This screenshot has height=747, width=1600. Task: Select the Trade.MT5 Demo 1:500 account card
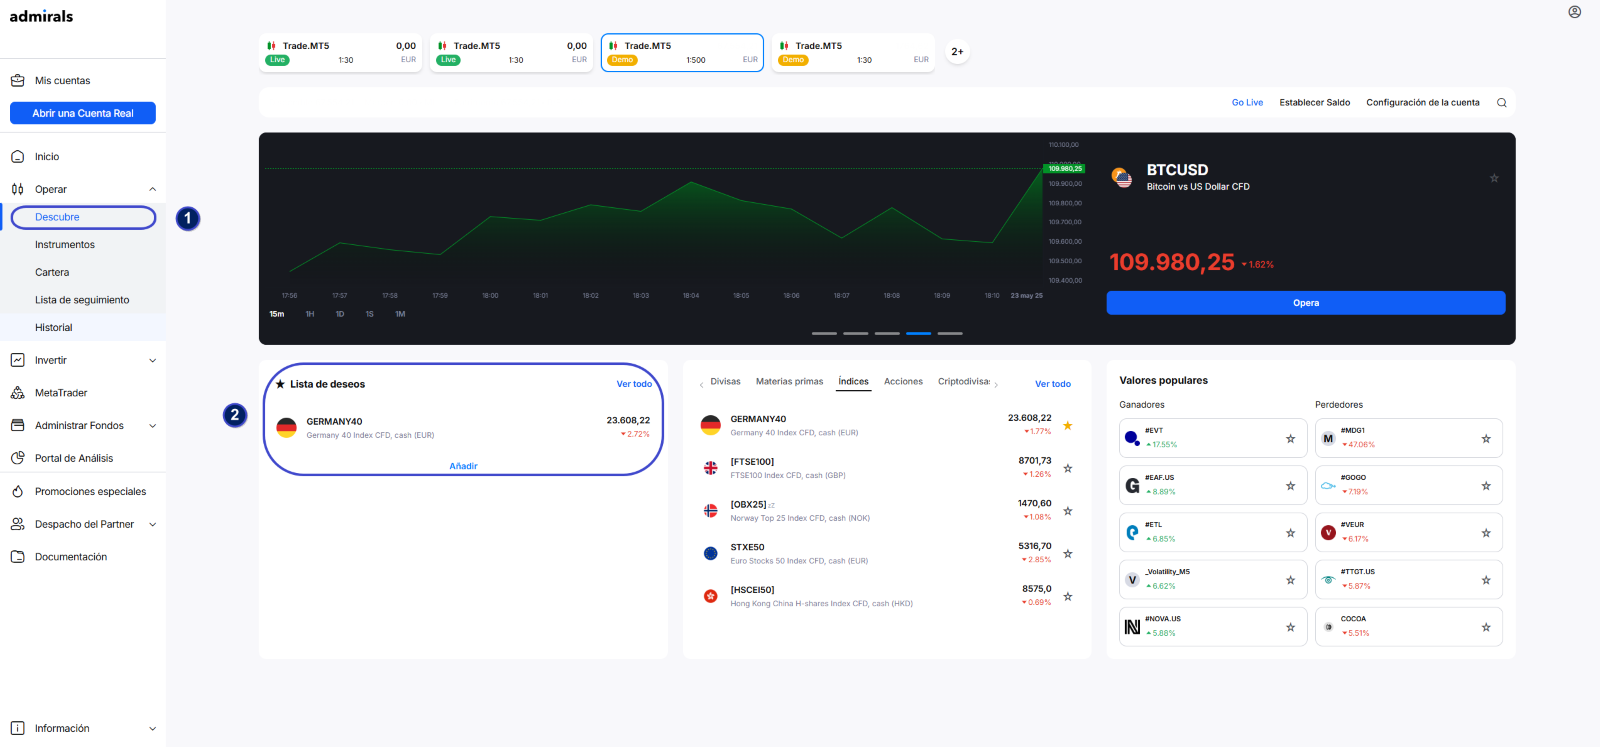(682, 53)
